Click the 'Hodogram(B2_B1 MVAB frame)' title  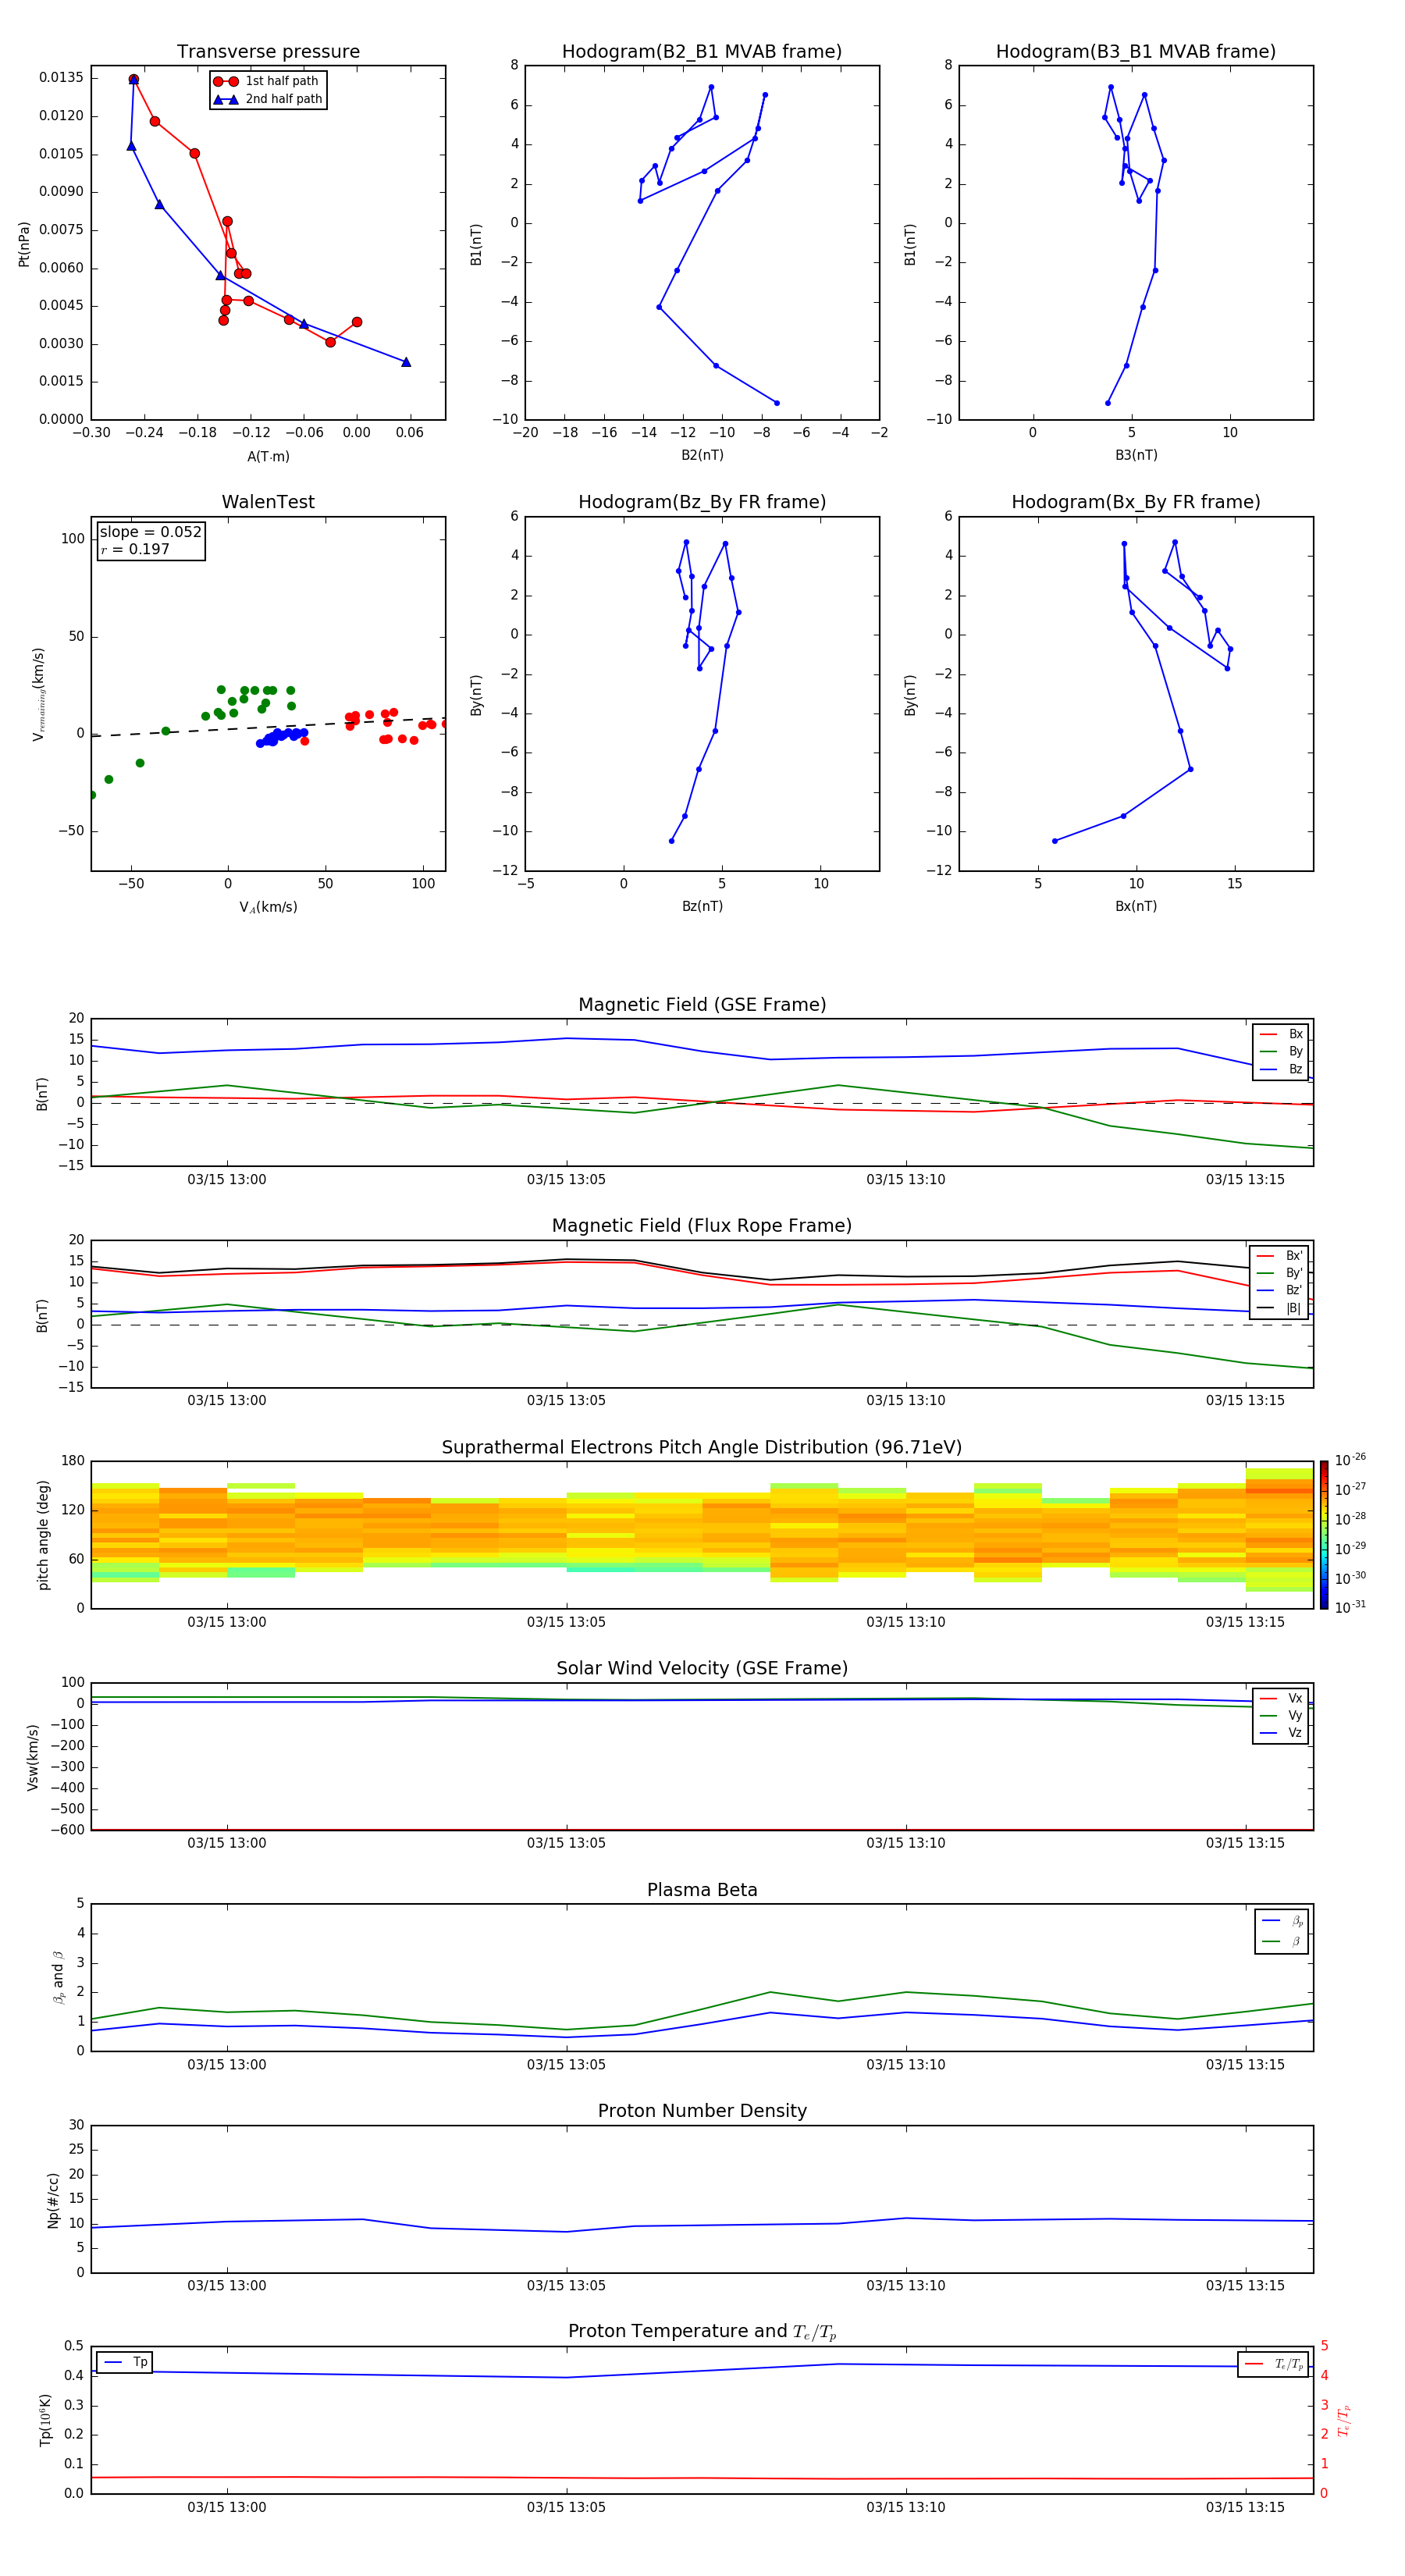pos(702,52)
